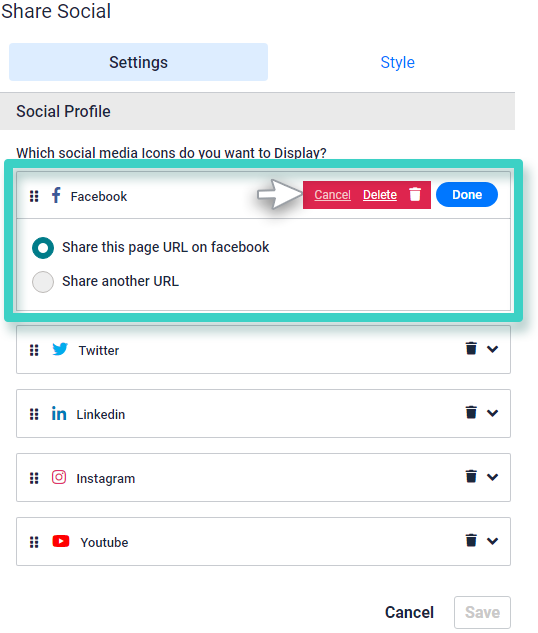This screenshot has height=633, width=538.
Task: Open Instagram options with its chevron
Action: point(492,477)
